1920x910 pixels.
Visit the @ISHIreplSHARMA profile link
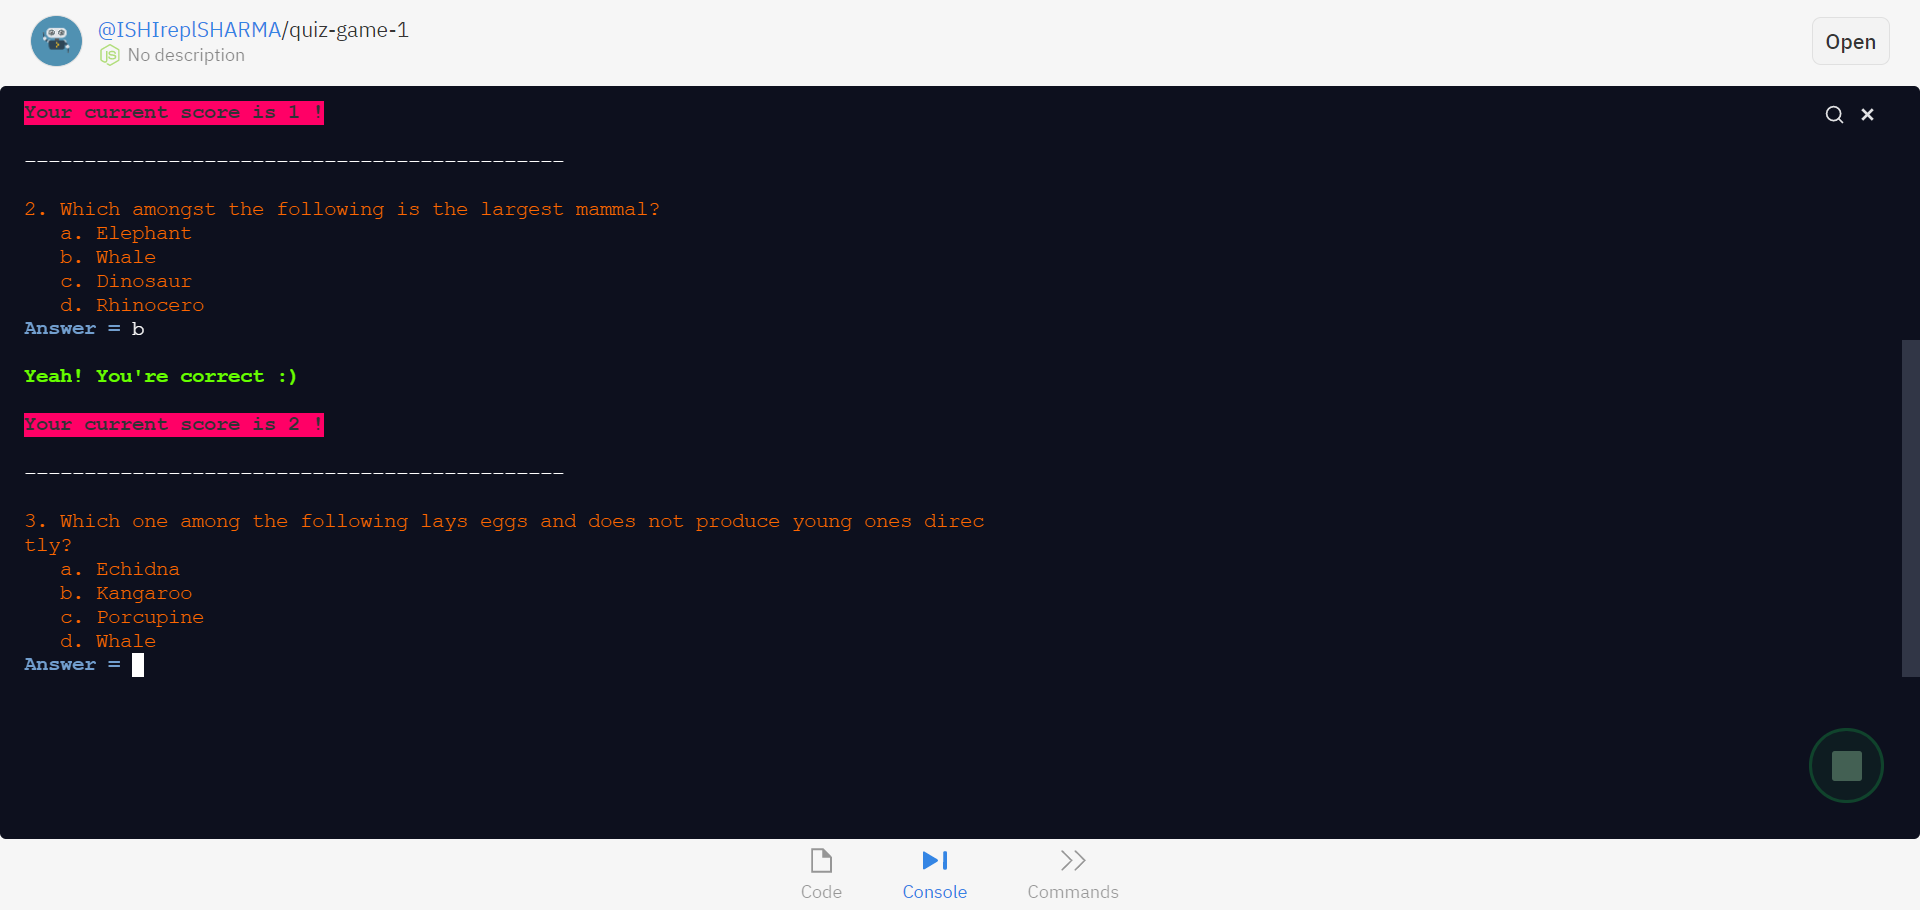[x=190, y=30]
